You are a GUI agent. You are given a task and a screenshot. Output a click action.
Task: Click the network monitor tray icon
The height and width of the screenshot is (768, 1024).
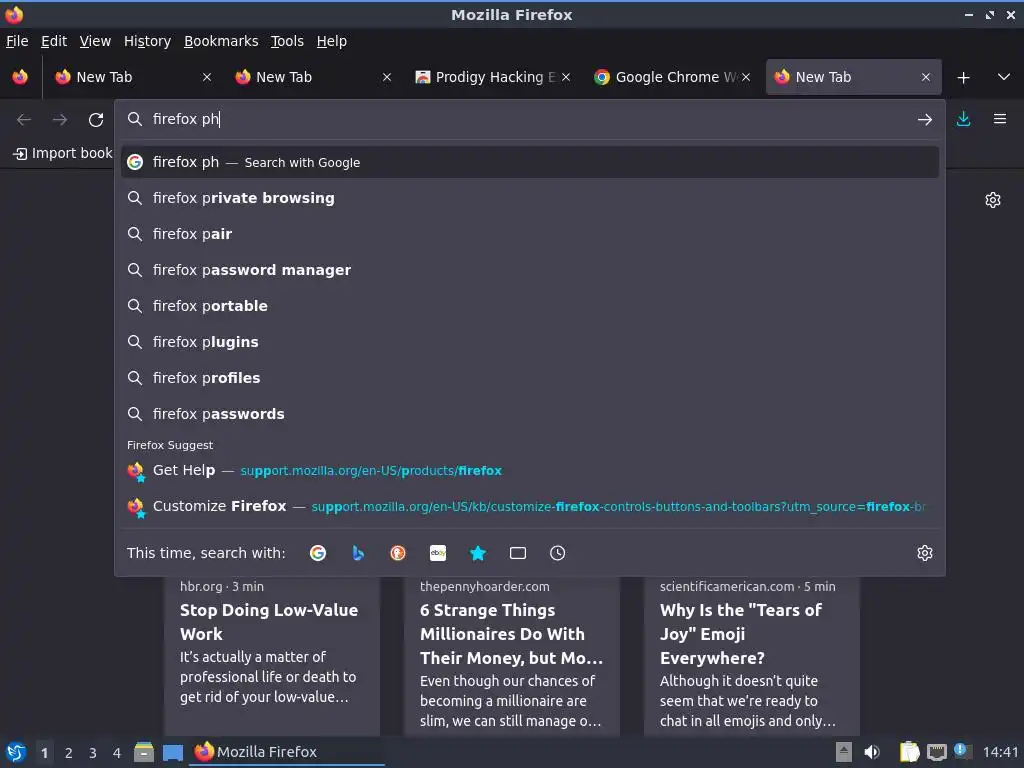[936, 752]
